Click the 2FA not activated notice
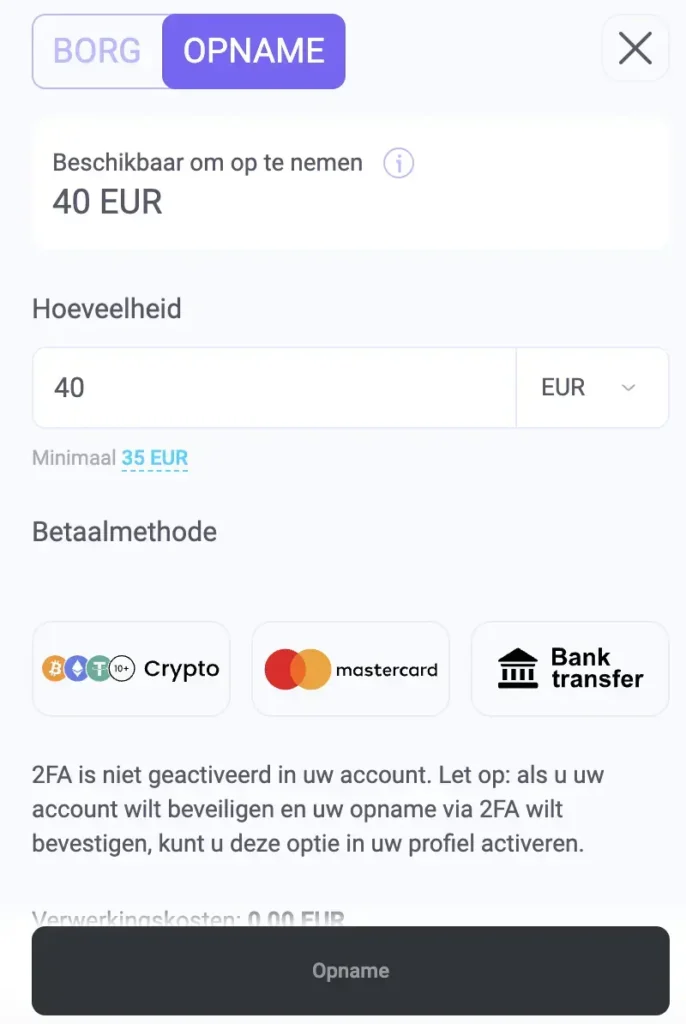Image resolution: width=686 pixels, height=1024 pixels. [x=318, y=809]
